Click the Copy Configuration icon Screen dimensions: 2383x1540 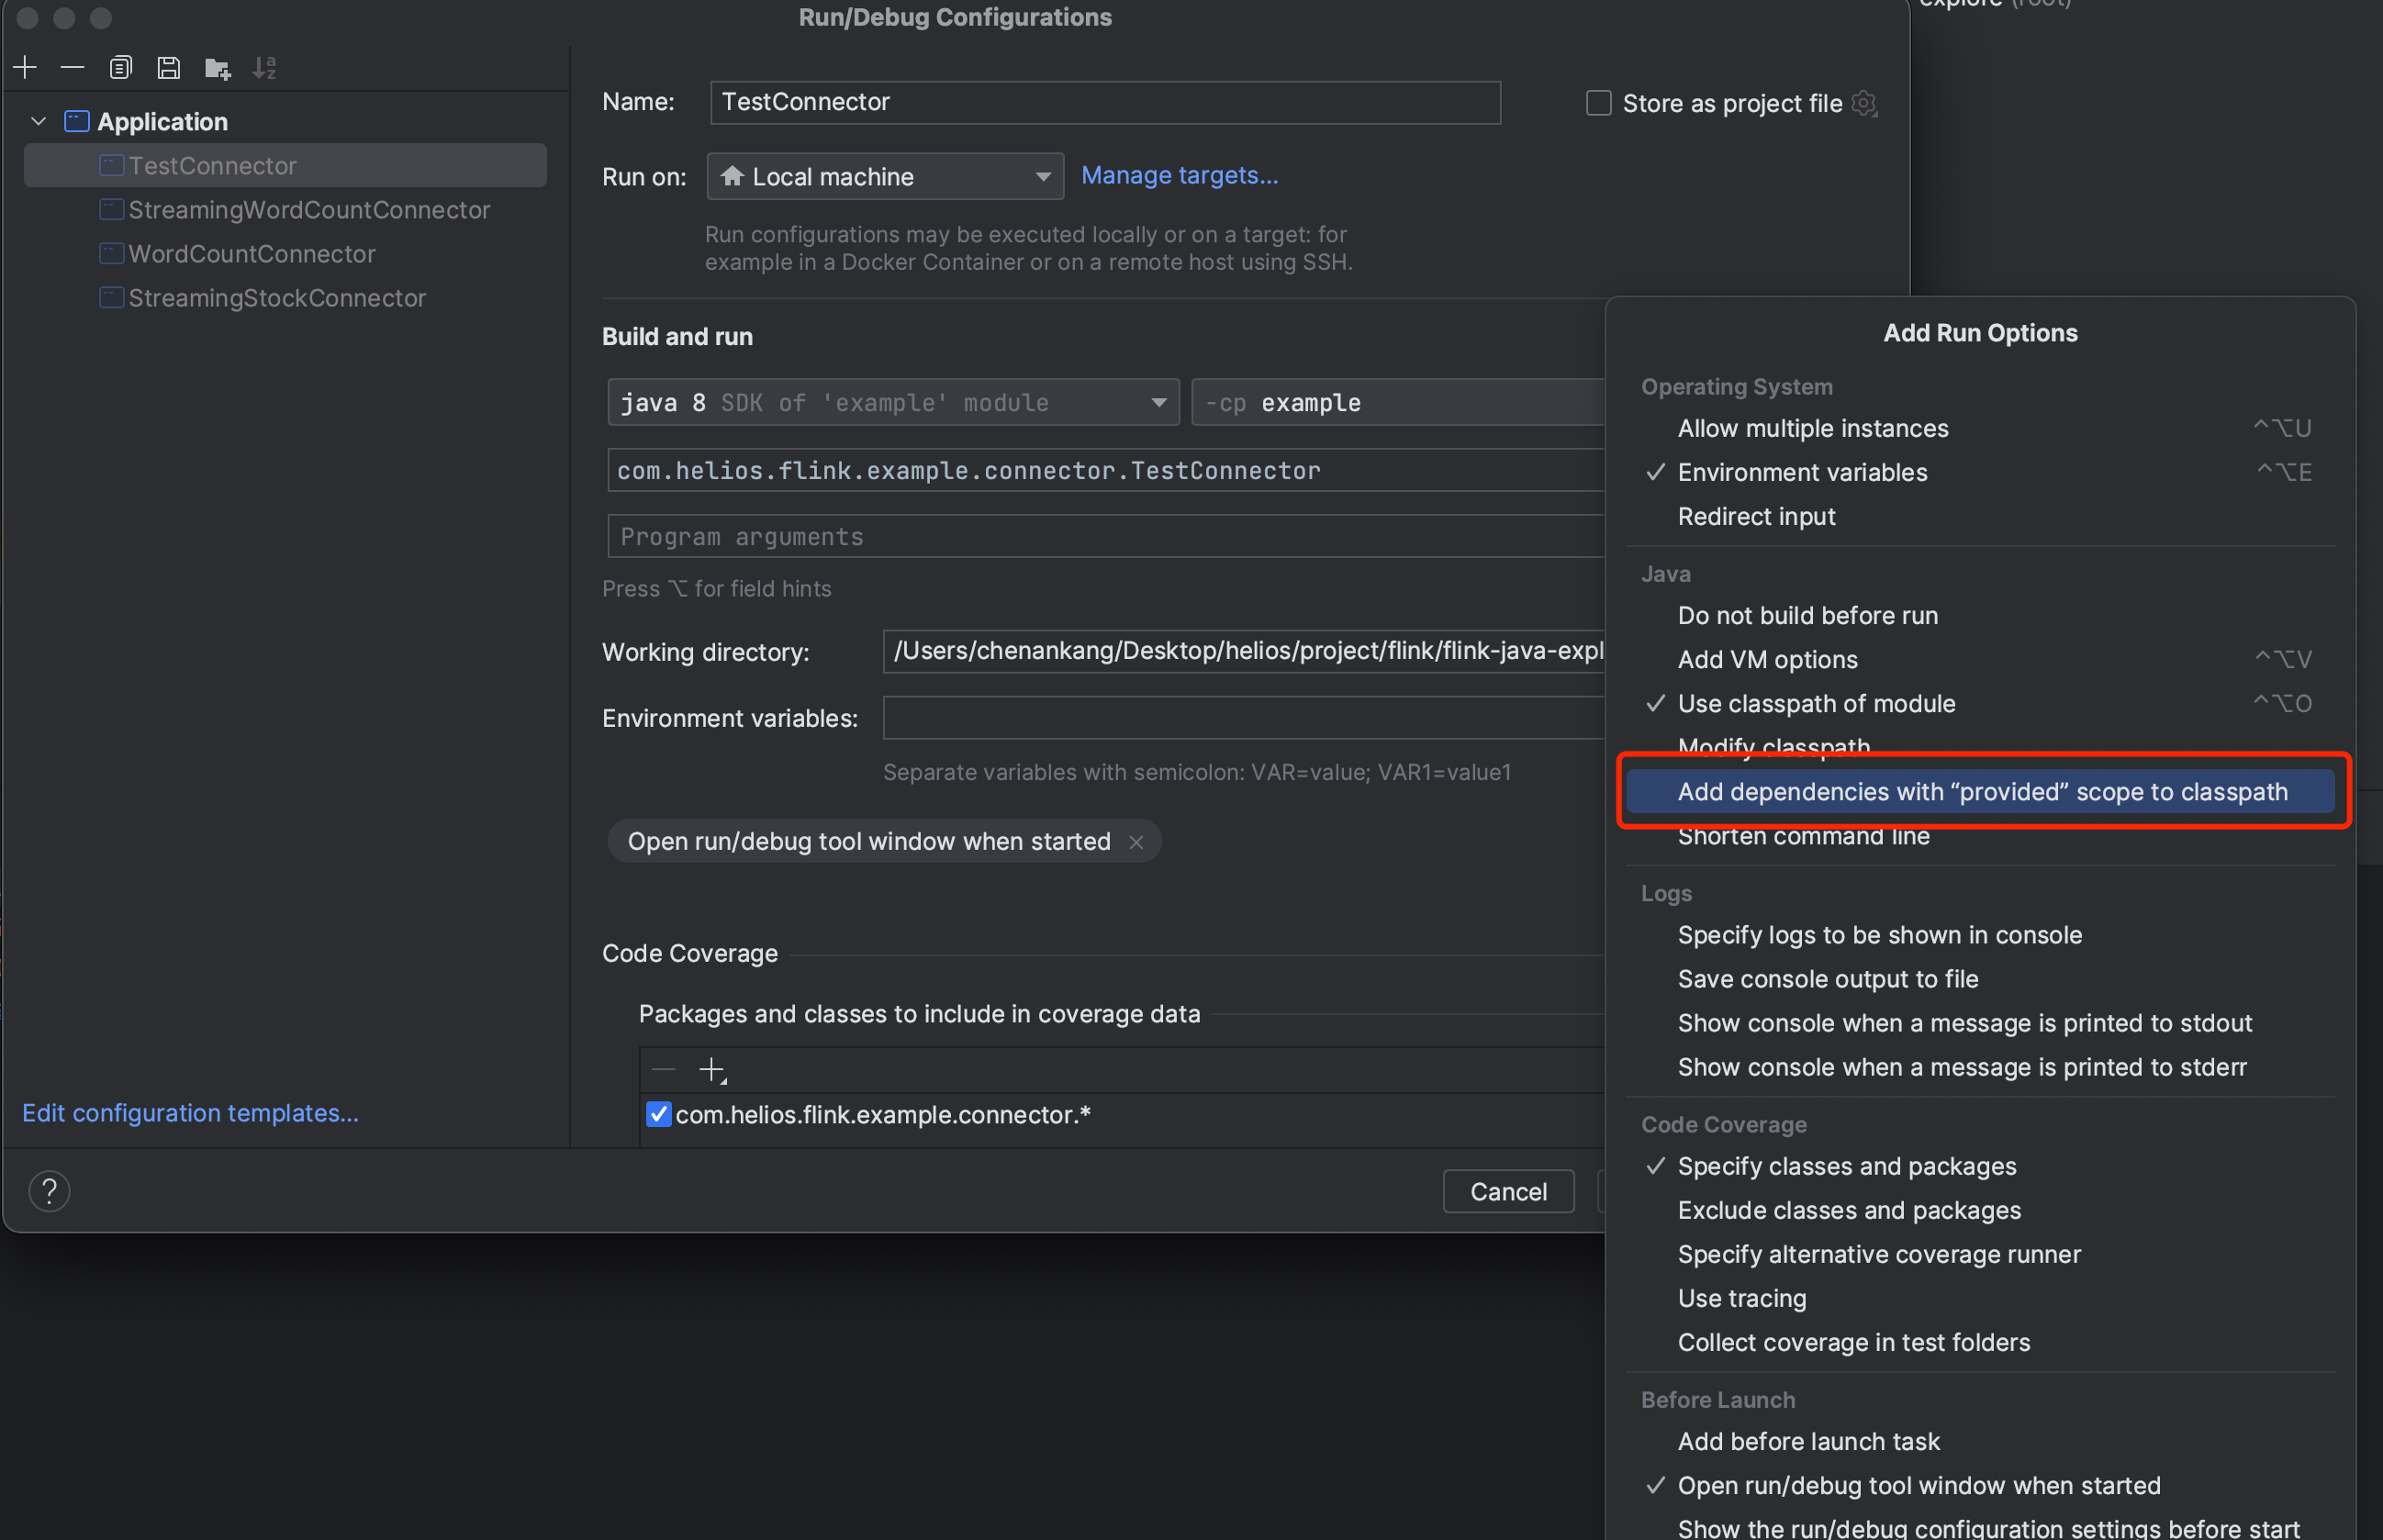[120, 67]
